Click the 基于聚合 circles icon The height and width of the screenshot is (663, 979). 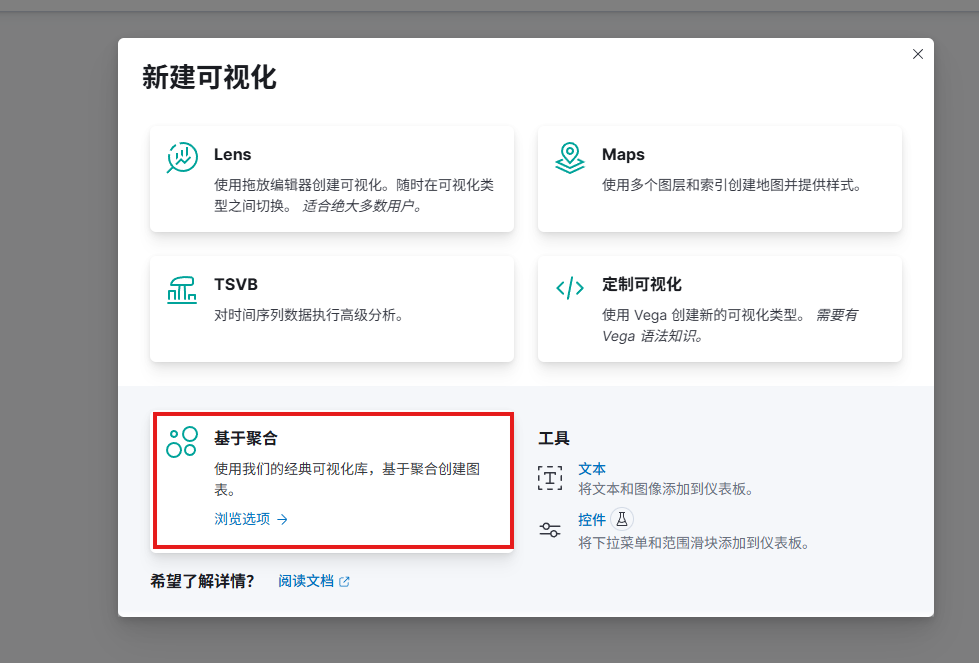click(x=182, y=441)
